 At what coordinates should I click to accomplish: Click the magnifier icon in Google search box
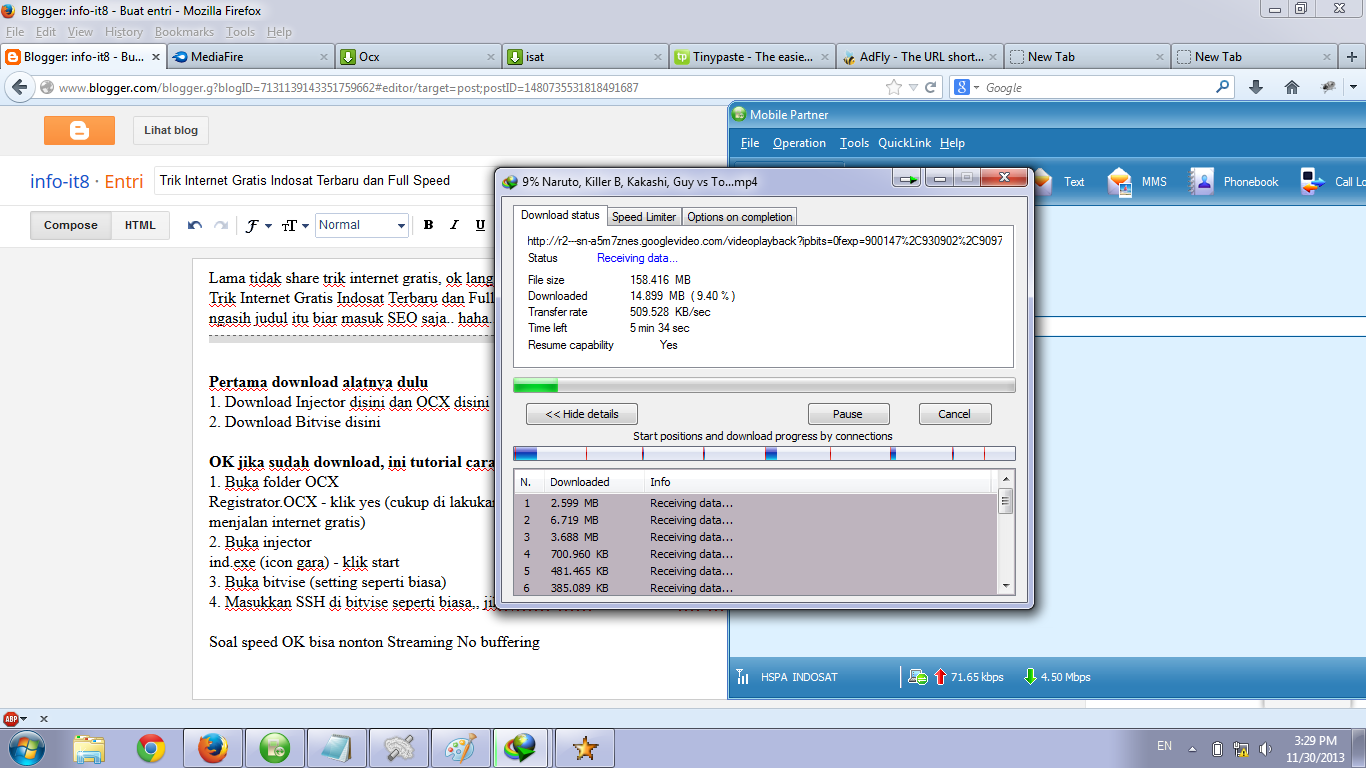(x=1223, y=87)
